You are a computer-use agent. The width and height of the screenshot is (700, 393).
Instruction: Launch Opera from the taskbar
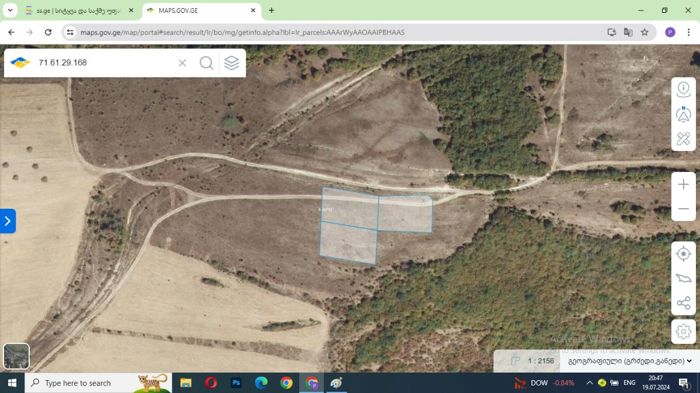click(211, 383)
